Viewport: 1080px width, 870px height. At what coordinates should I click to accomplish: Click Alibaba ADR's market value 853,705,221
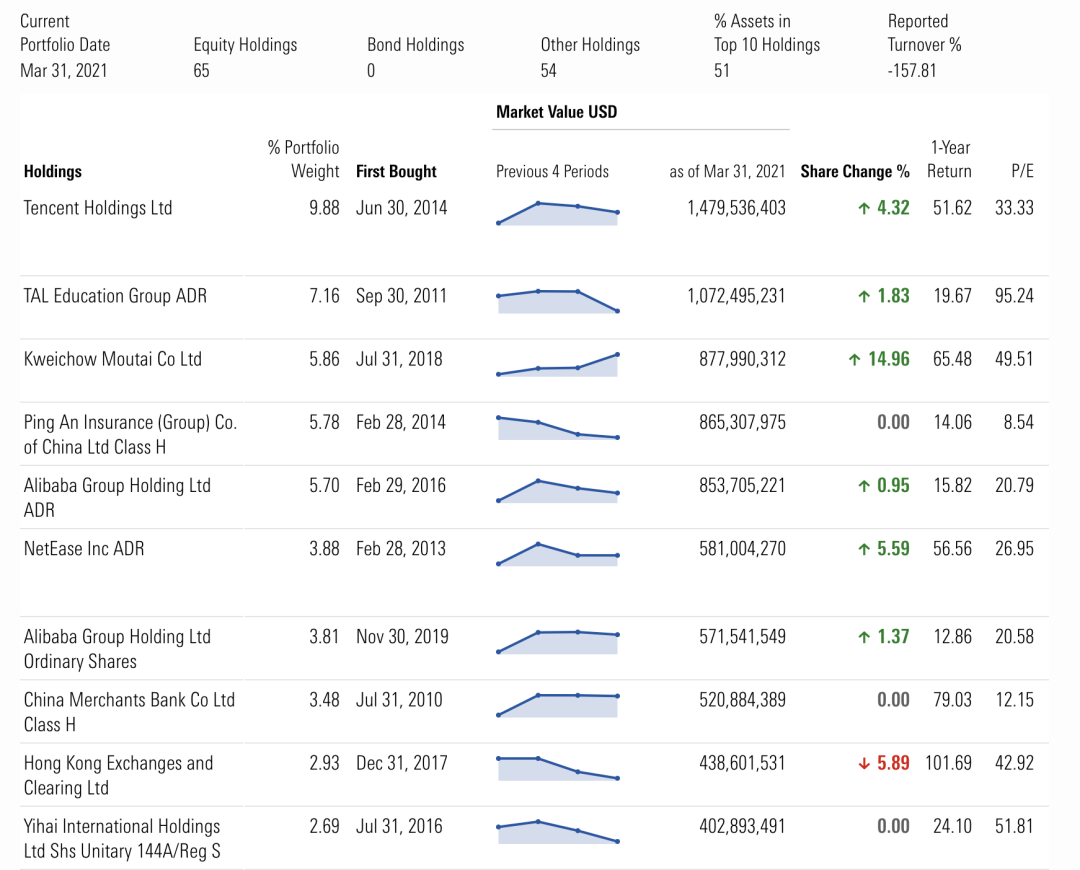[742, 486]
